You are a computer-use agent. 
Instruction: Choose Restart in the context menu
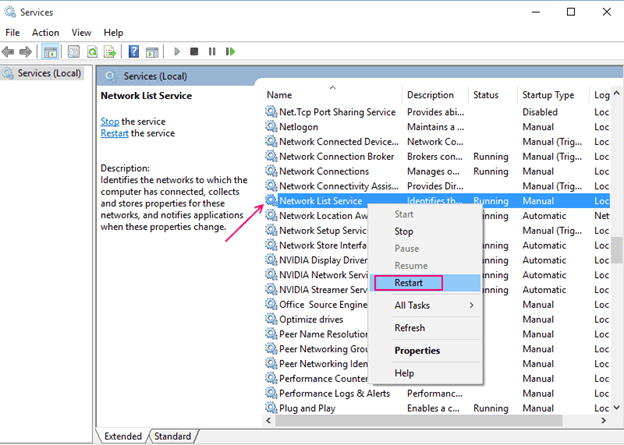(x=425, y=283)
